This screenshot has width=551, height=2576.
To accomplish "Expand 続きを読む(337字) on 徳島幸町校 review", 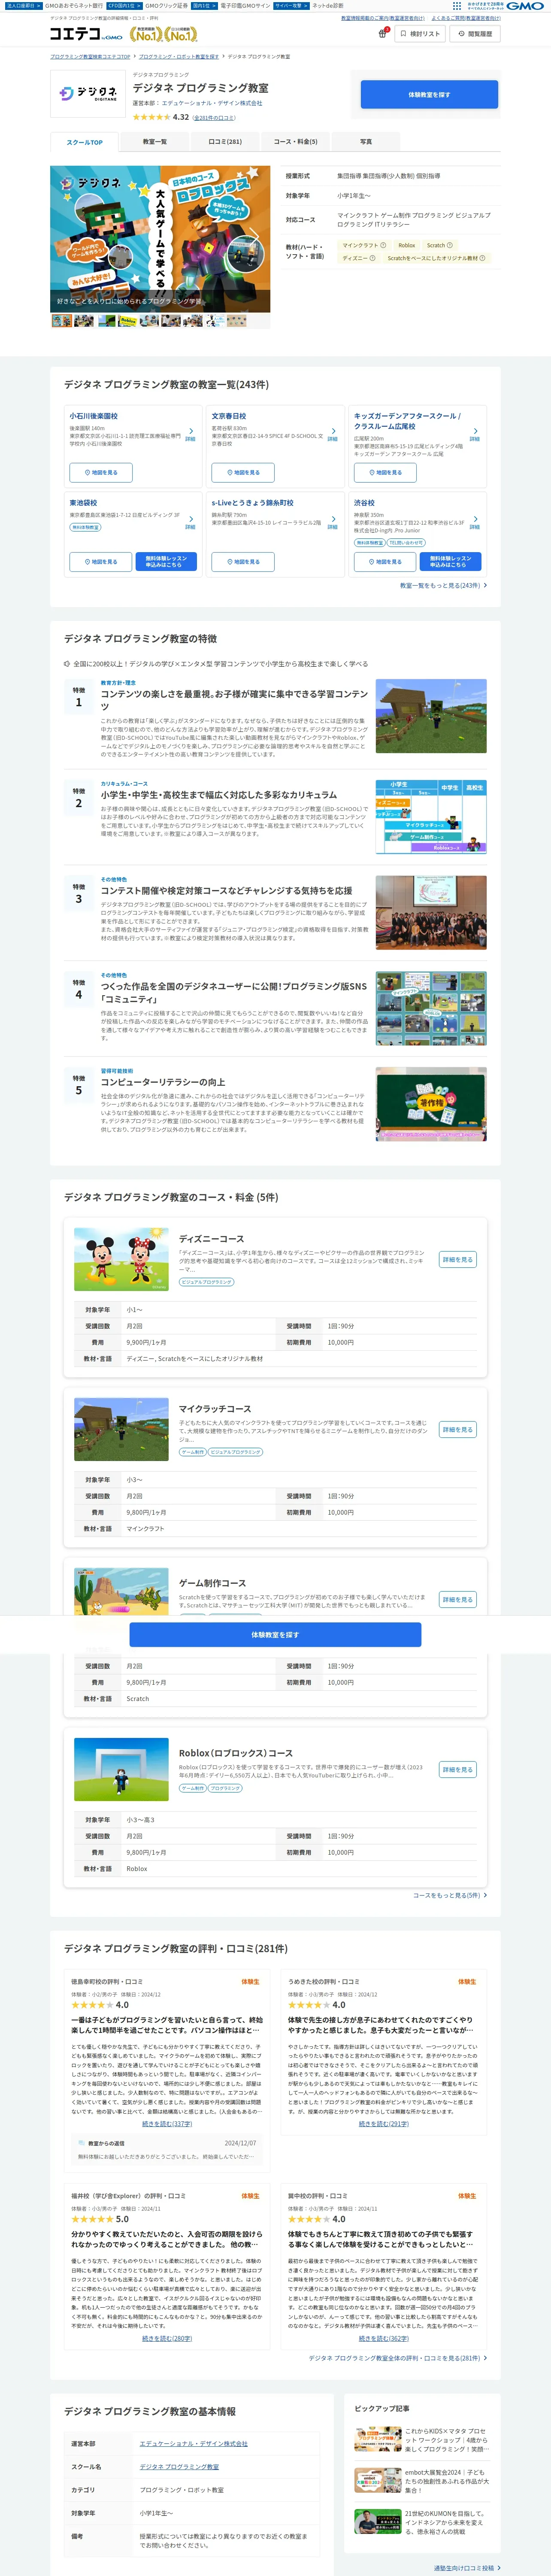I will (167, 2123).
